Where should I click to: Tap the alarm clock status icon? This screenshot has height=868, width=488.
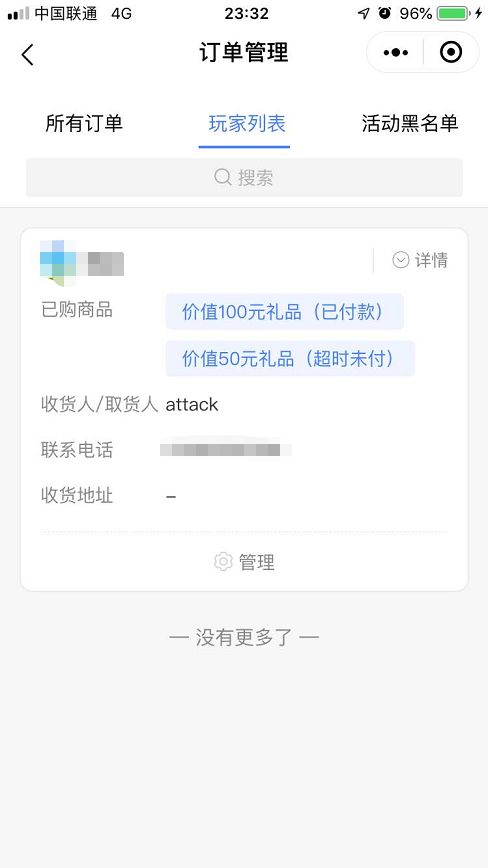coord(385,13)
